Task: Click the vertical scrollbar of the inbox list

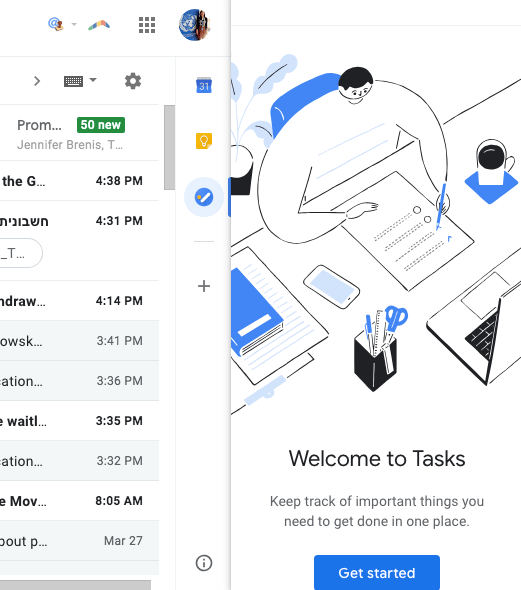Action: pos(169,148)
